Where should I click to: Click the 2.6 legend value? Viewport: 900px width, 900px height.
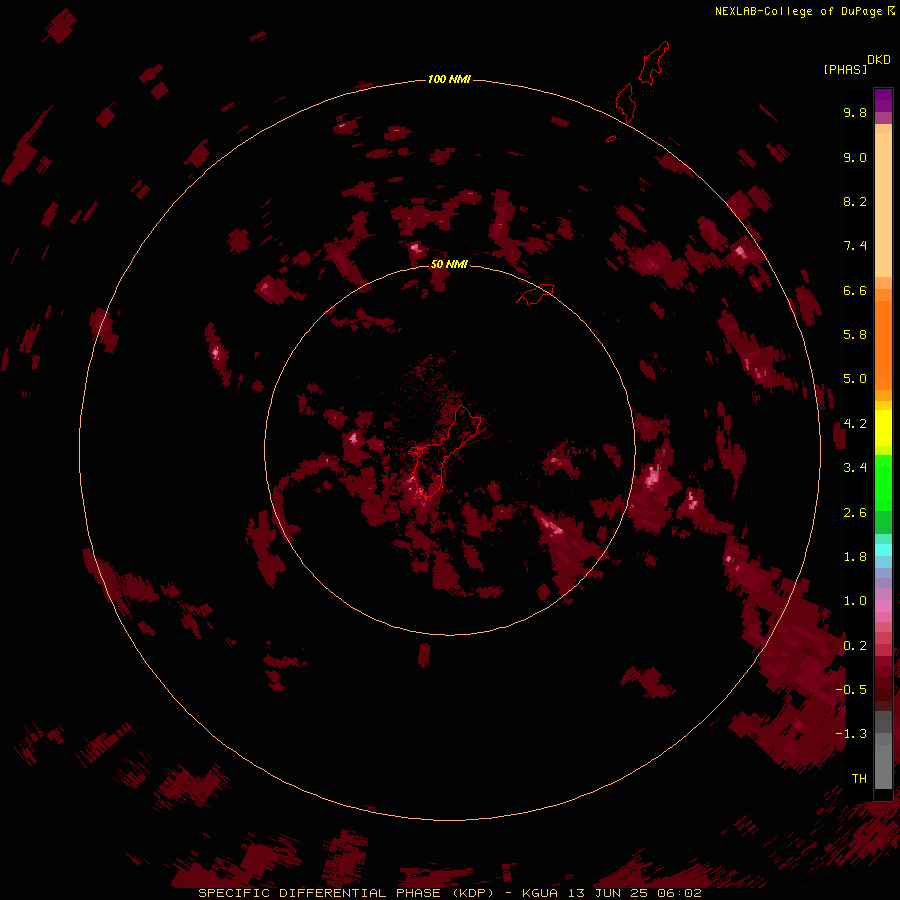(x=855, y=513)
